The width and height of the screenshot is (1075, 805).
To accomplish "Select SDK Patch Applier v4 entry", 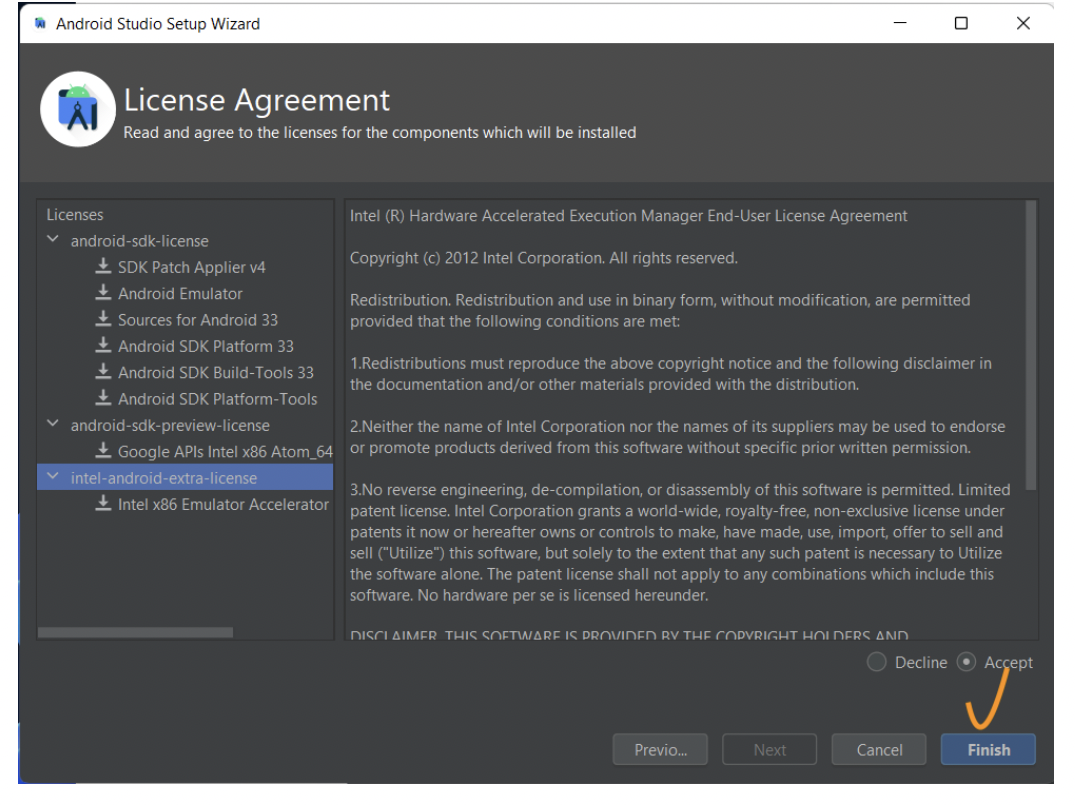I will (x=191, y=267).
